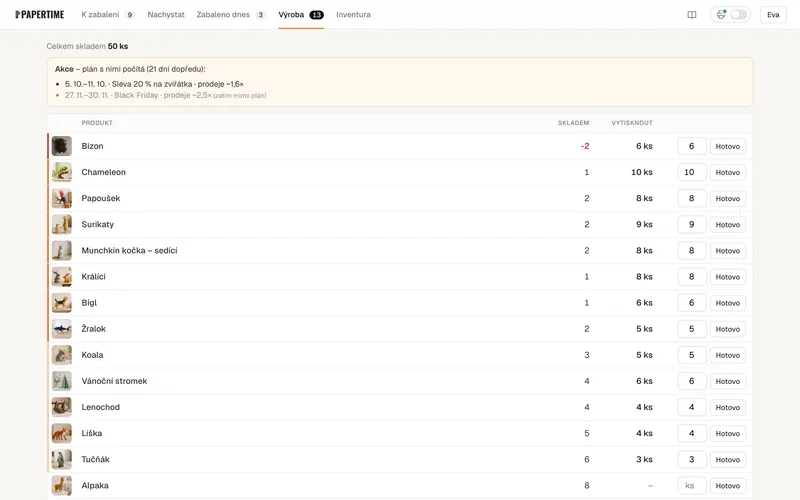
Task: Click the Liška product thumbnail
Action: (x=62, y=433)
